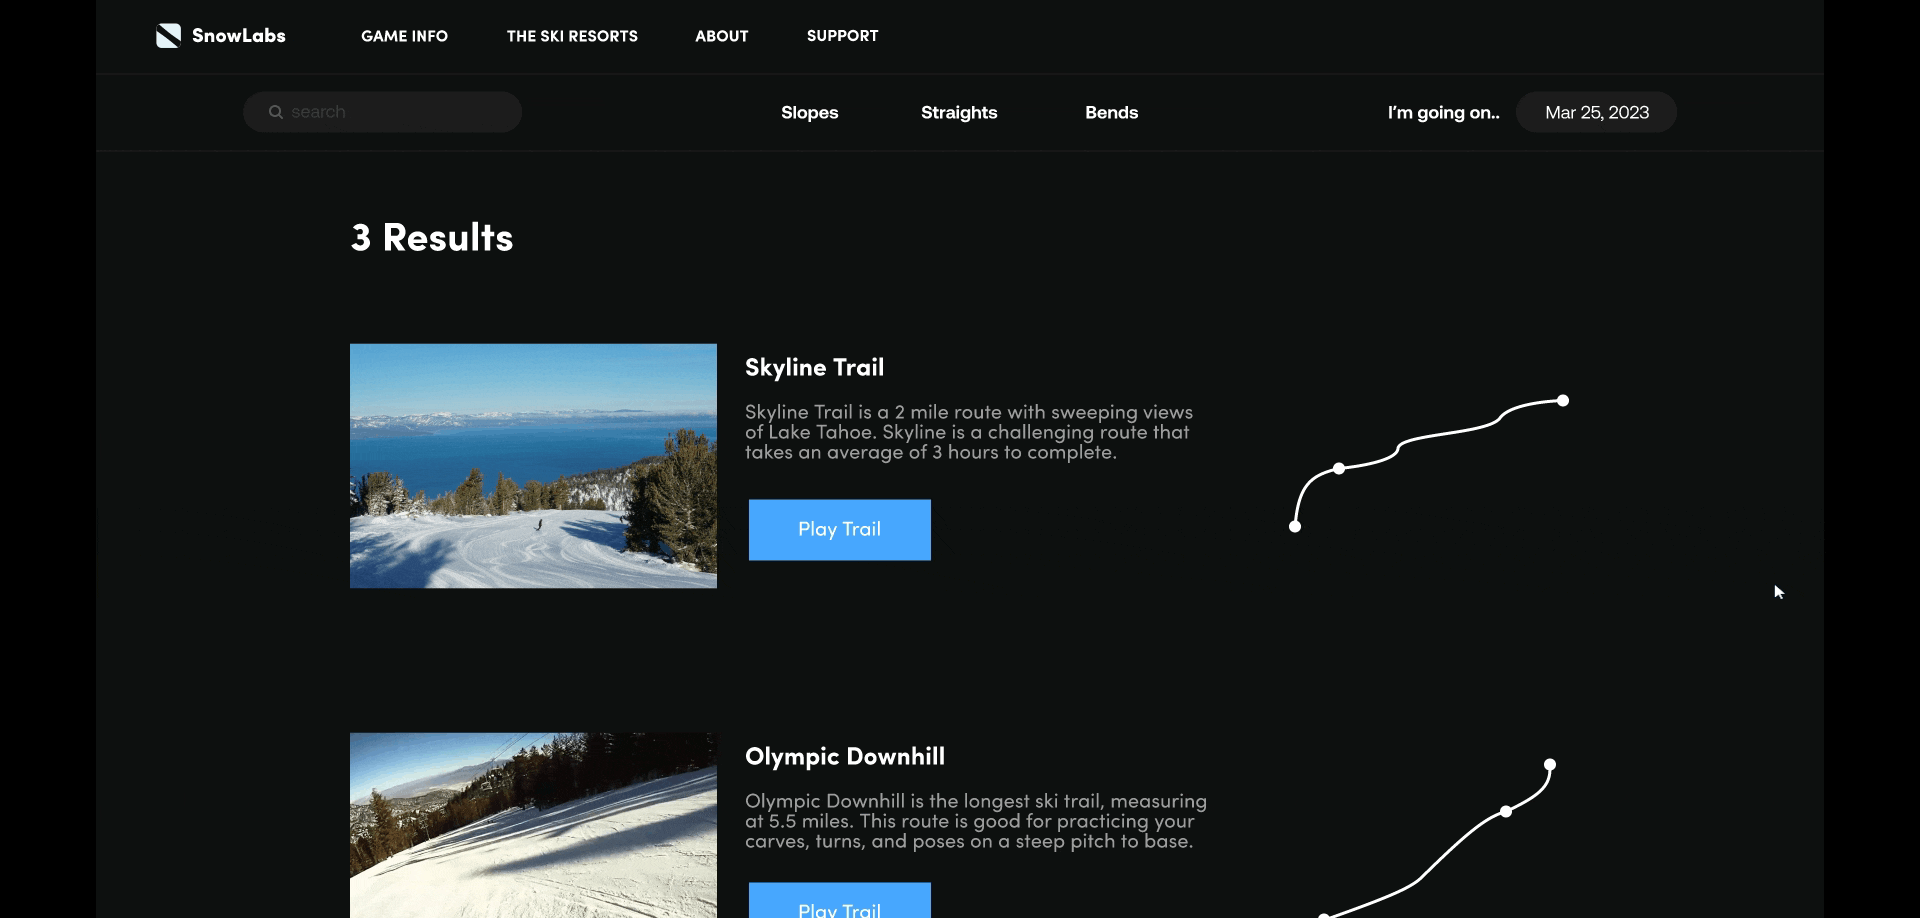Select the bottom start point of Skyline route
This screenshot has height=918, width=1920.
coord(1295,527)
